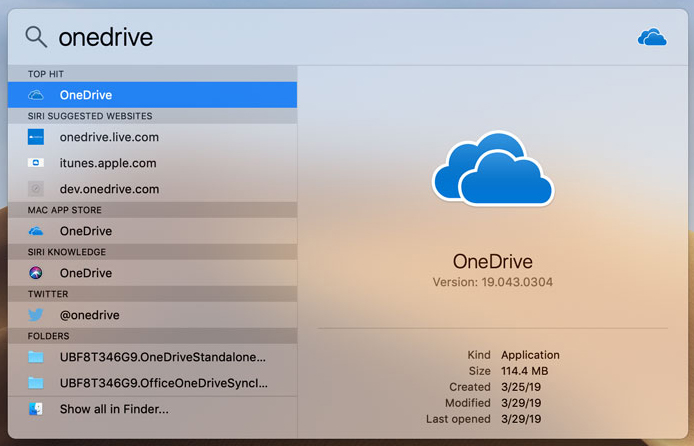Click folder icon for OfficeOneDriveSyncI result

click(x=36, y=383)
